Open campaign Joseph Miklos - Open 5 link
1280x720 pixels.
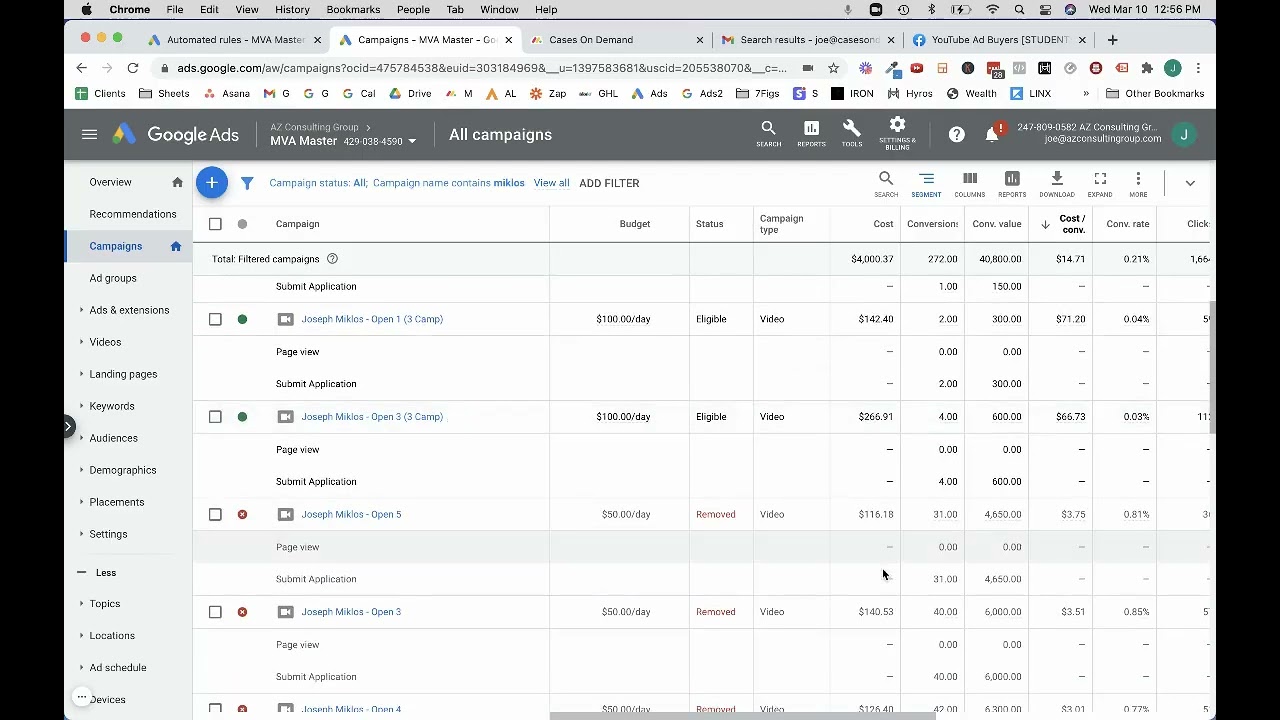click(351, 514)
